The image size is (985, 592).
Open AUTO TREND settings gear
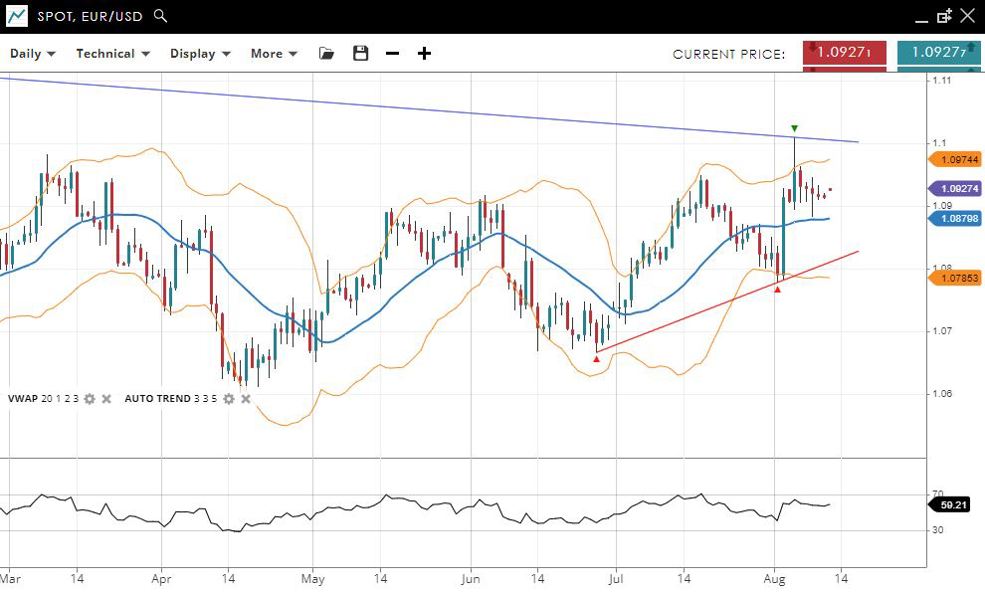tap(228, 398)
